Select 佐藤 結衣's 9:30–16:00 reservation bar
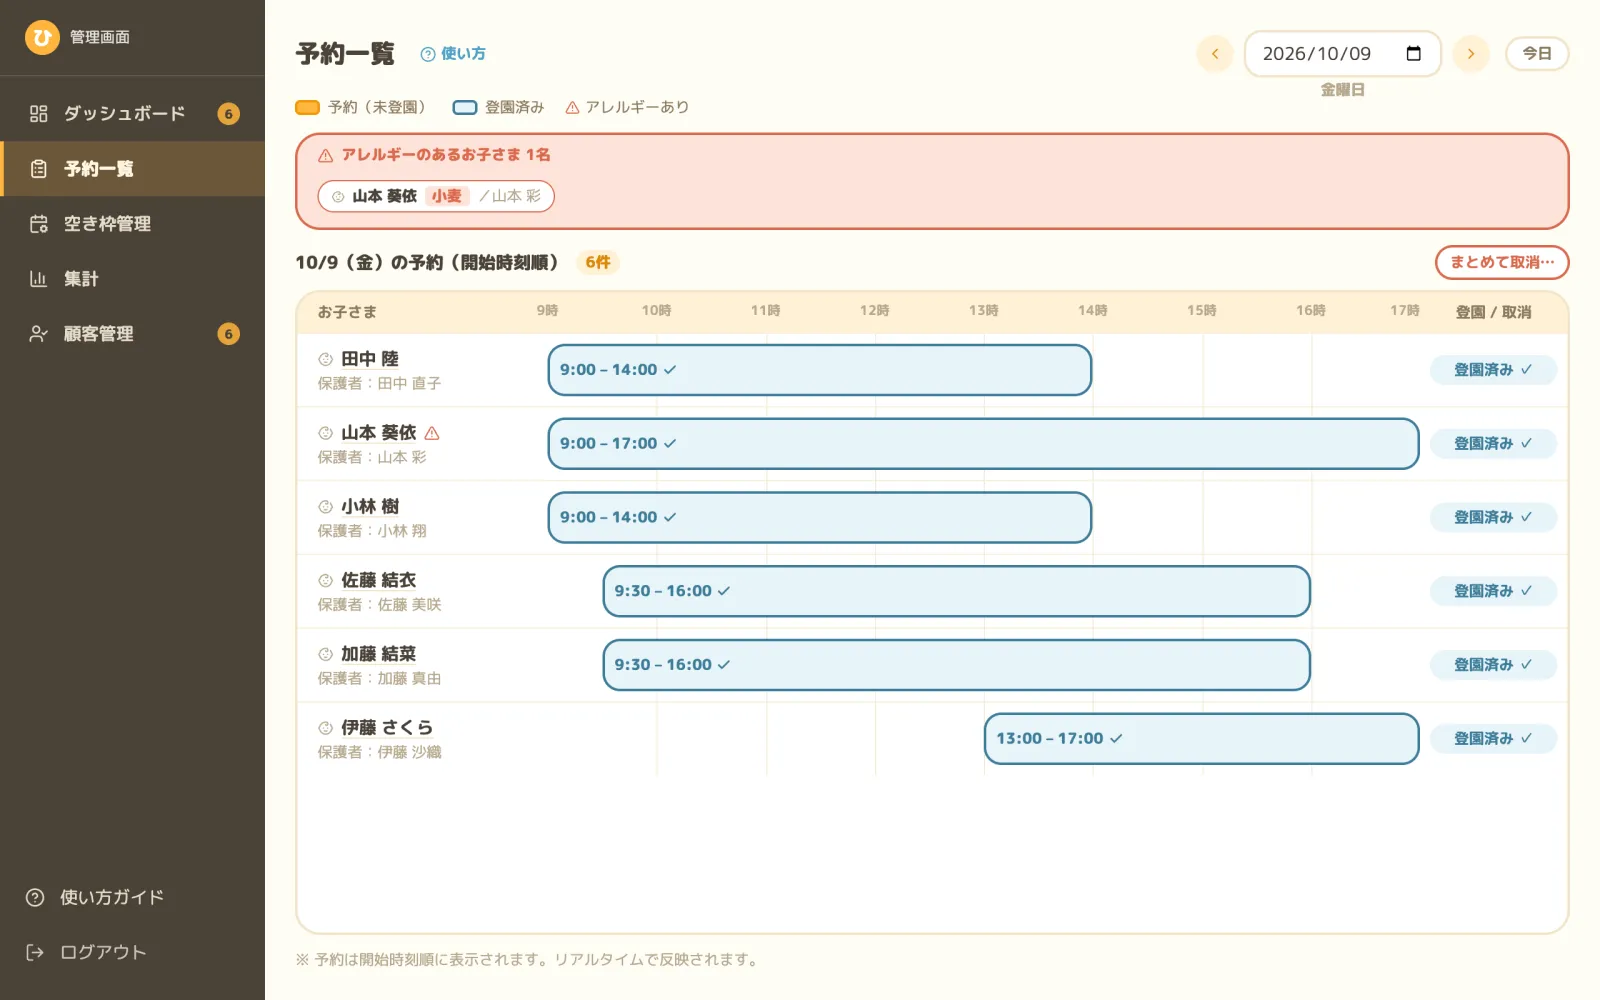The image size is (1600, 1000). 956,592
